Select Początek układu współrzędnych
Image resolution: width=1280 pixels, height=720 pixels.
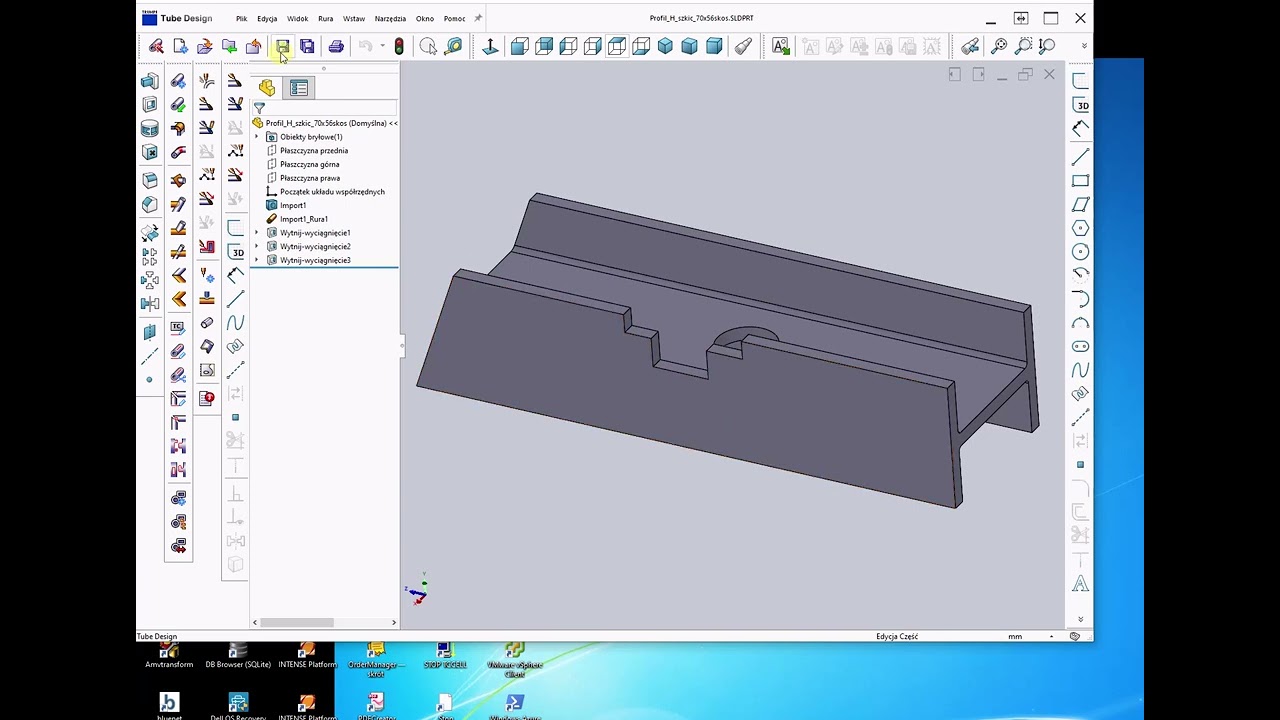point(332,192)
